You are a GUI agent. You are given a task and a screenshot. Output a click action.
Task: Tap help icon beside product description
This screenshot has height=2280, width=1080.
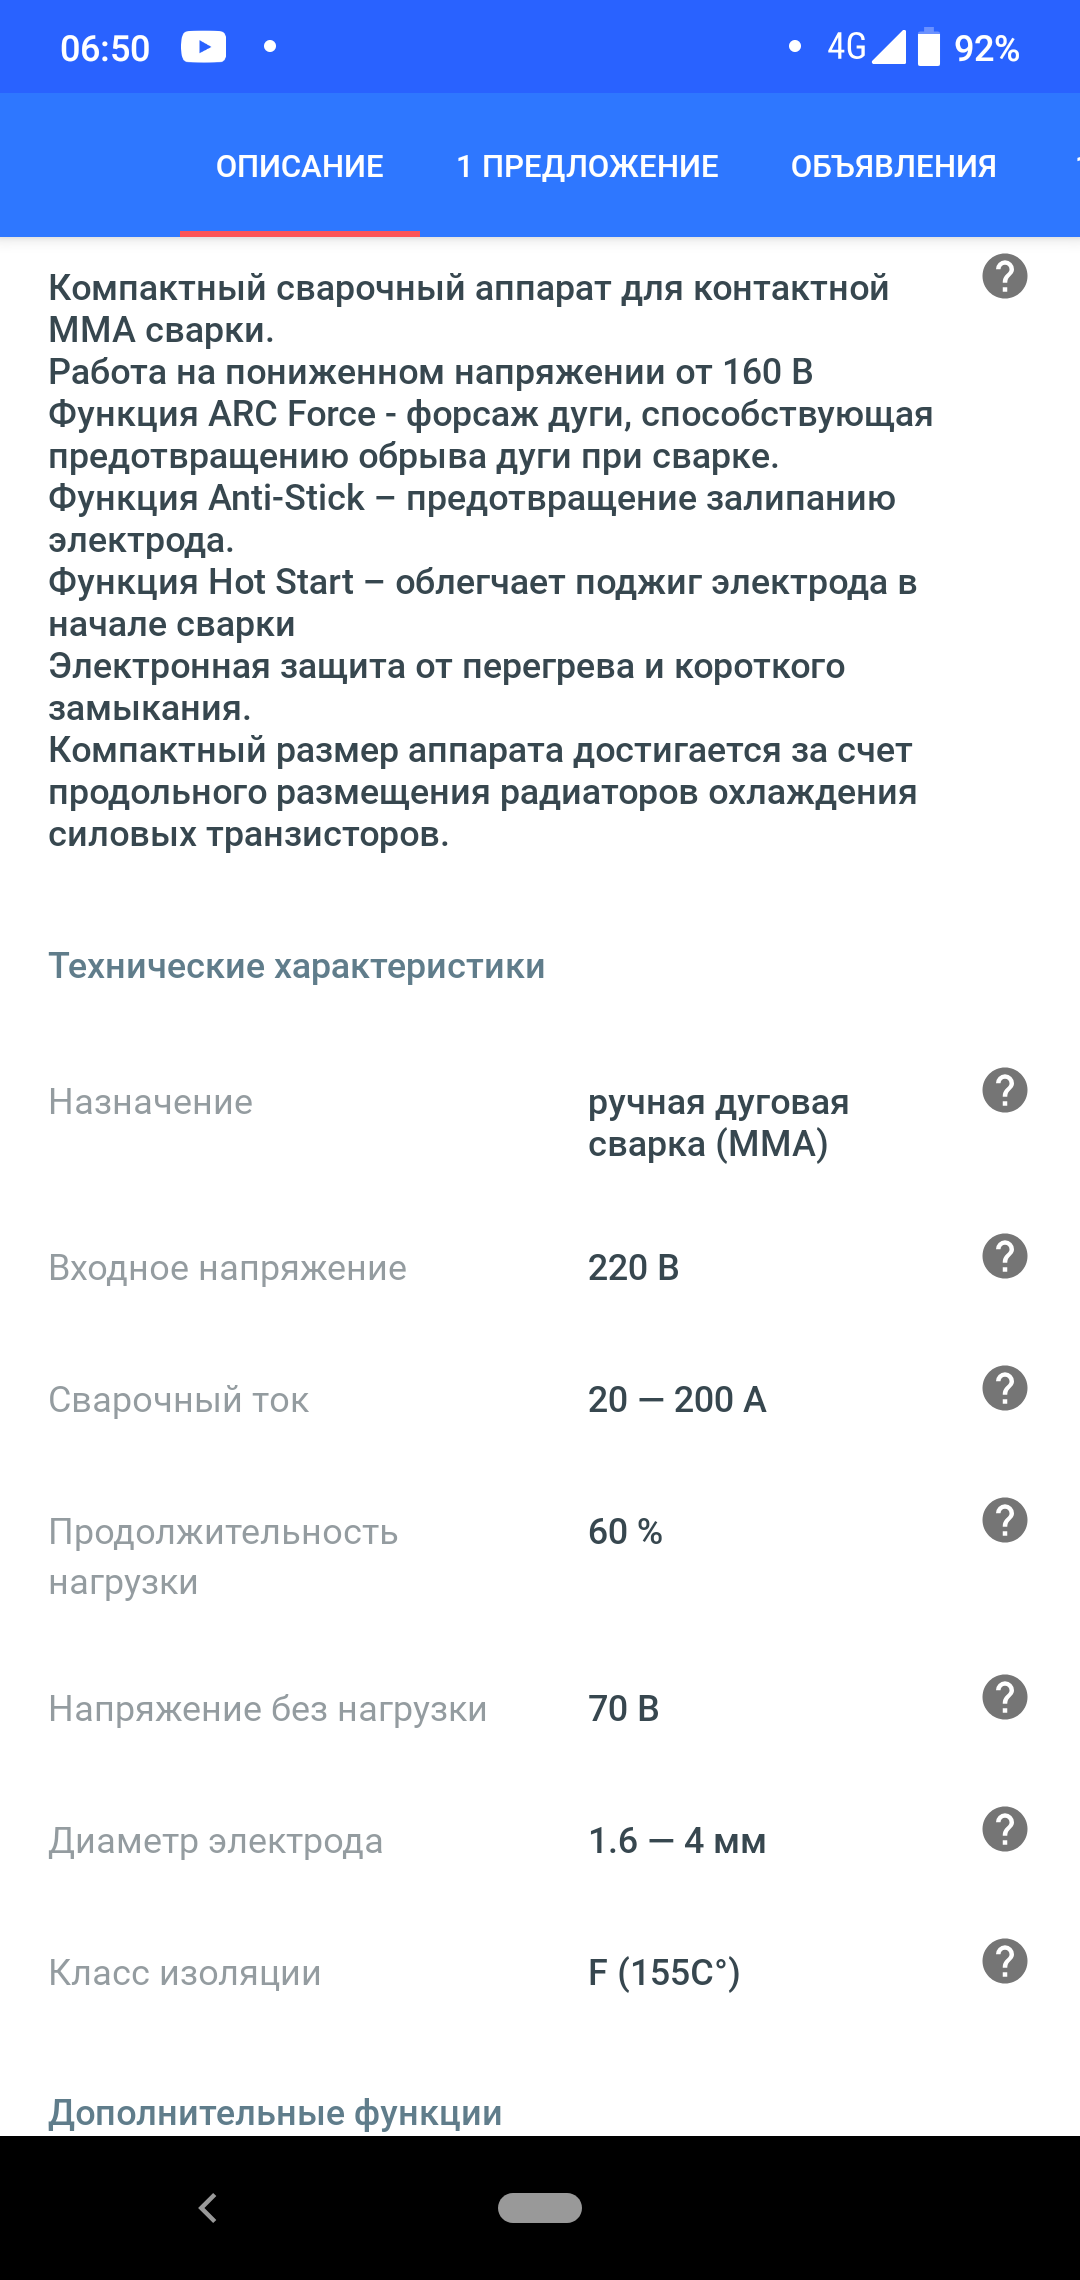tap(1004, 276)
